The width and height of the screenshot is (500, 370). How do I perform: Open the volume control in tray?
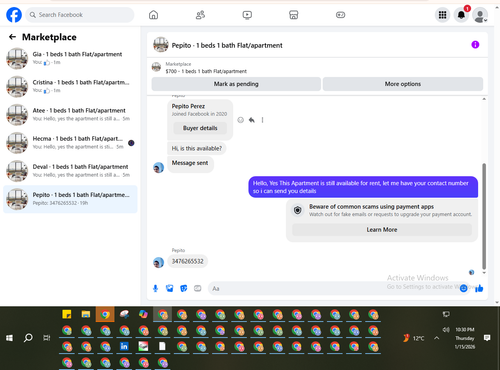[446, 329]
